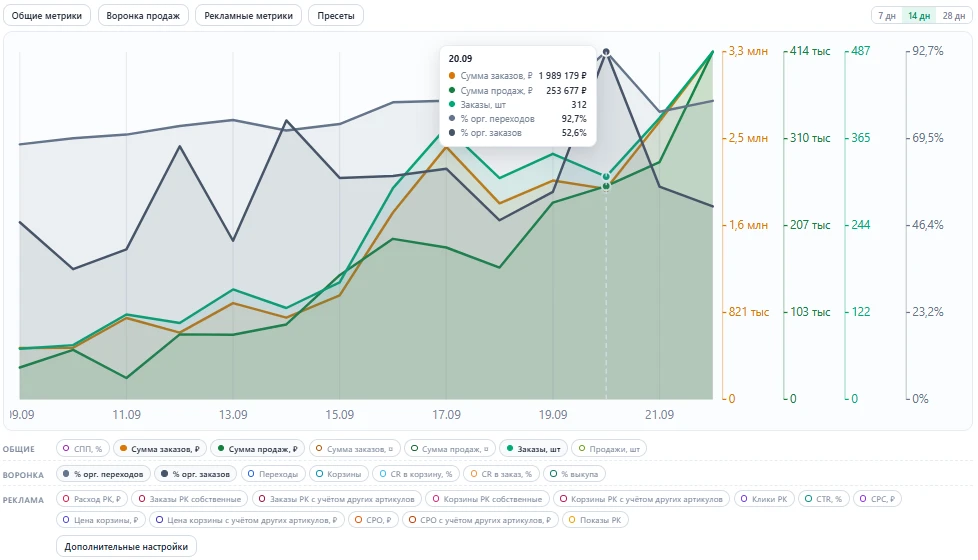The image size is (978, 560).
Task: Hide the Заказы, шт series
Action: (533, 448)
